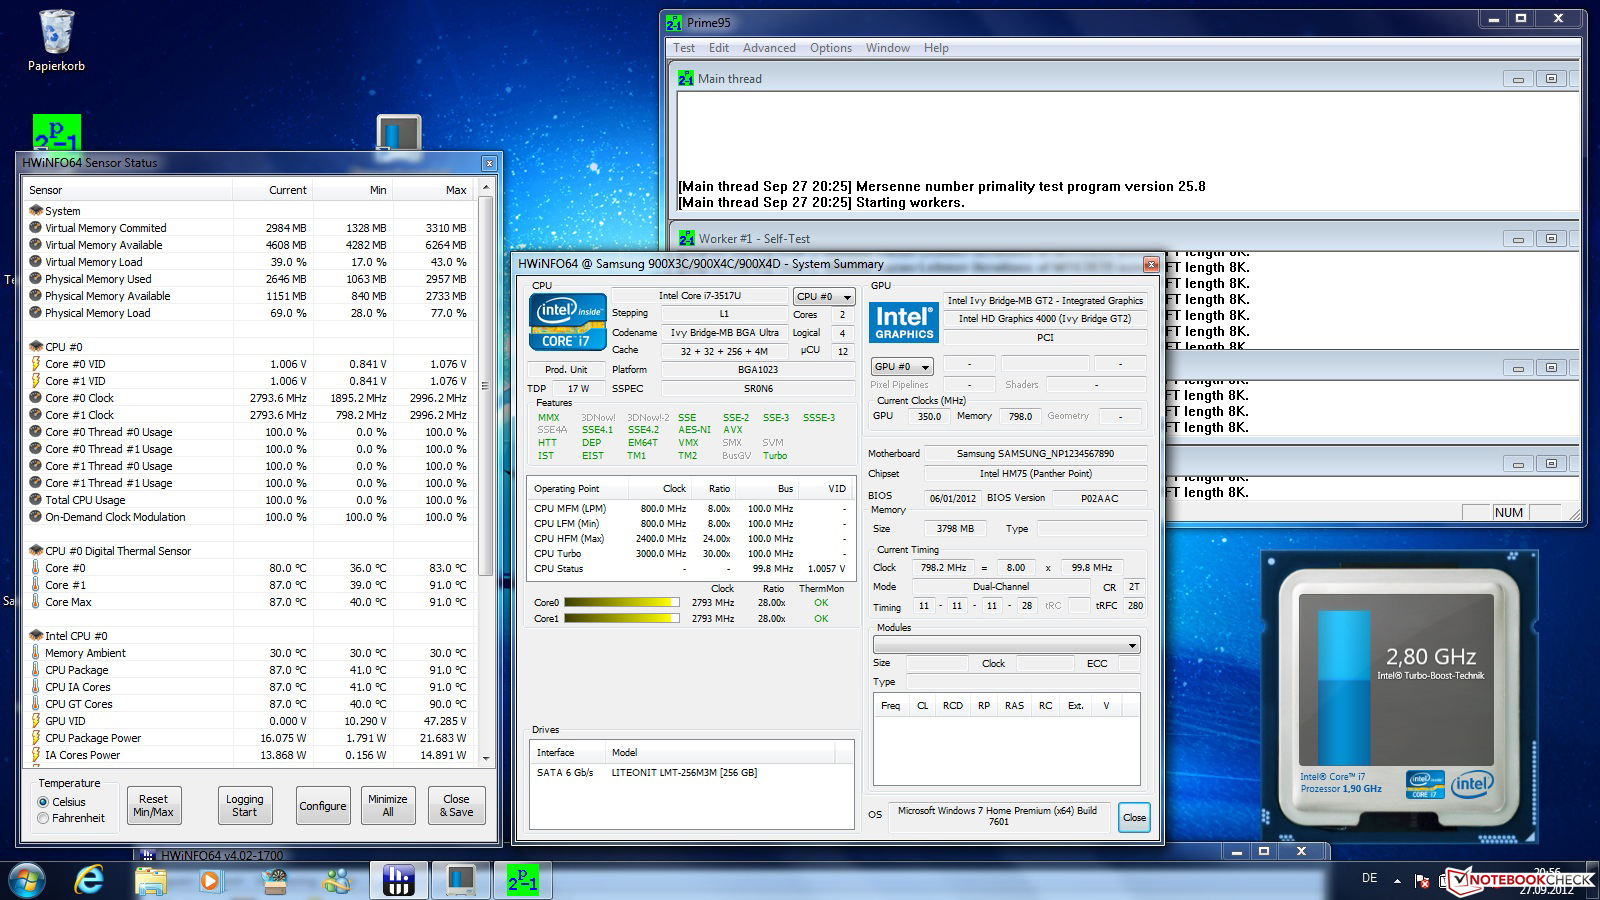The width and height of the screenshot is (1600, 900).
Task: Open the GPU #0 selector dropdown
Action: coord(902,367)
